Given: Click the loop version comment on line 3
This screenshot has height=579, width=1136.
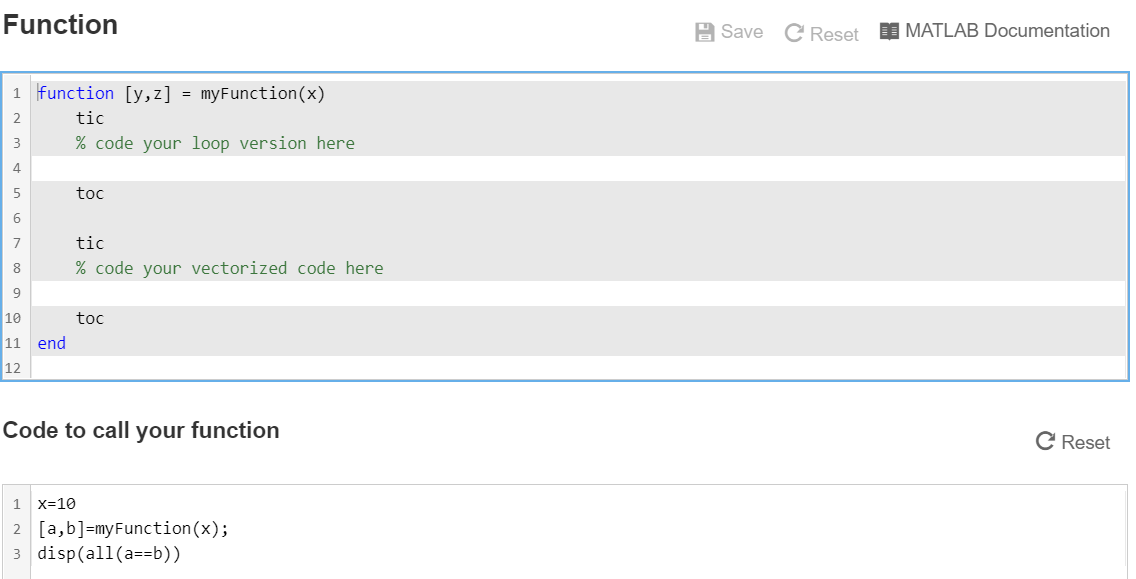Looking at the screenshot, I should [215, 143].
